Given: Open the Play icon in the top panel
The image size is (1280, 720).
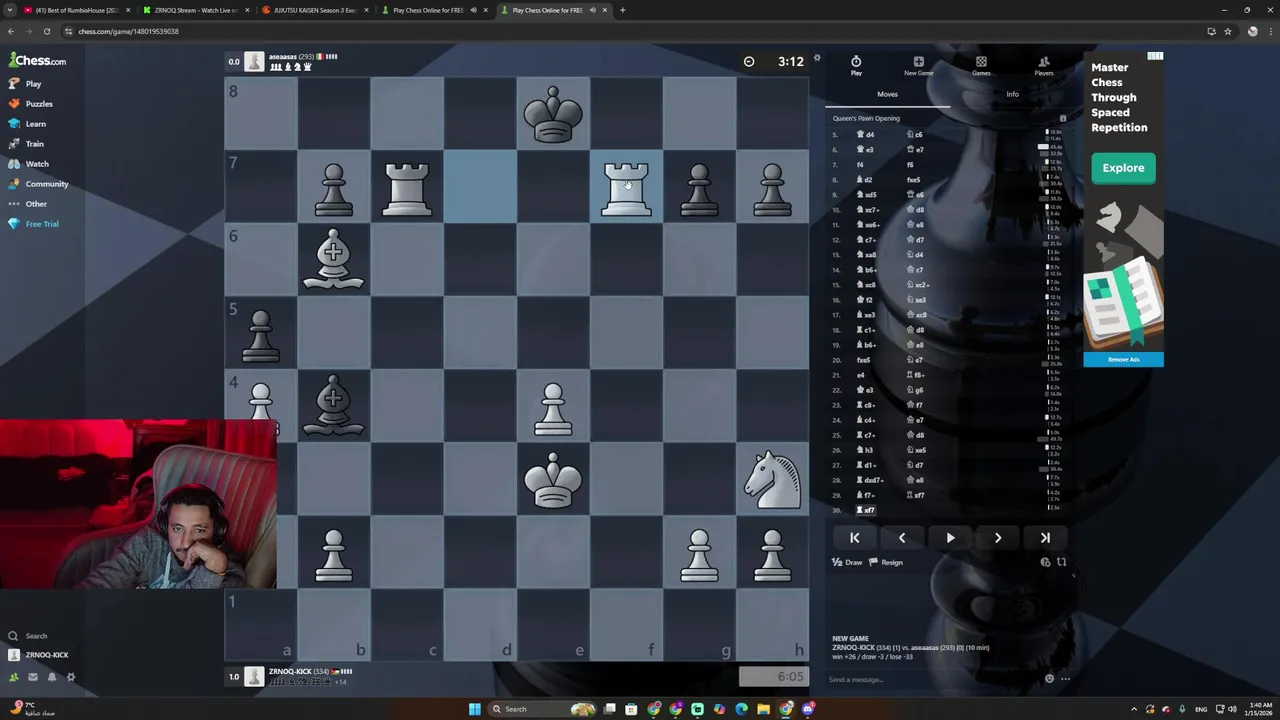Looking at the screenshot, I should (x=856, y=66).
